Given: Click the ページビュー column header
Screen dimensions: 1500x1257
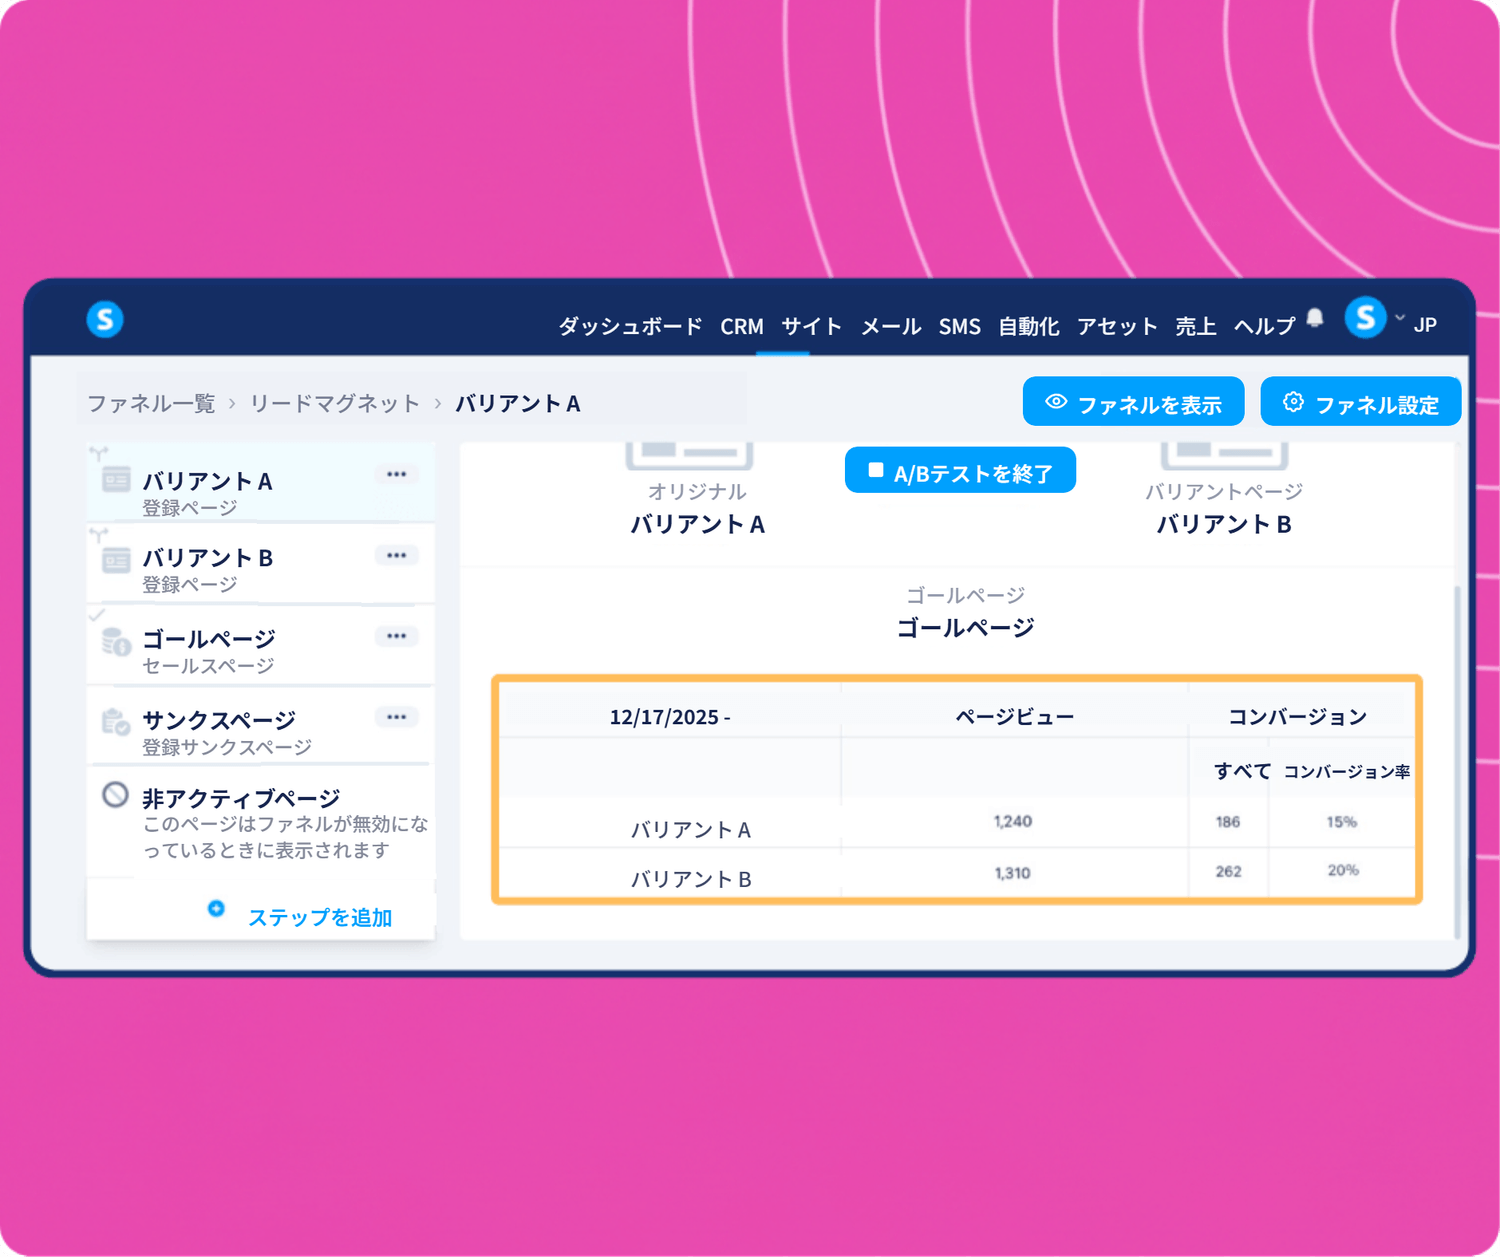Looking at the screenshot, I should coord(1015,717).
